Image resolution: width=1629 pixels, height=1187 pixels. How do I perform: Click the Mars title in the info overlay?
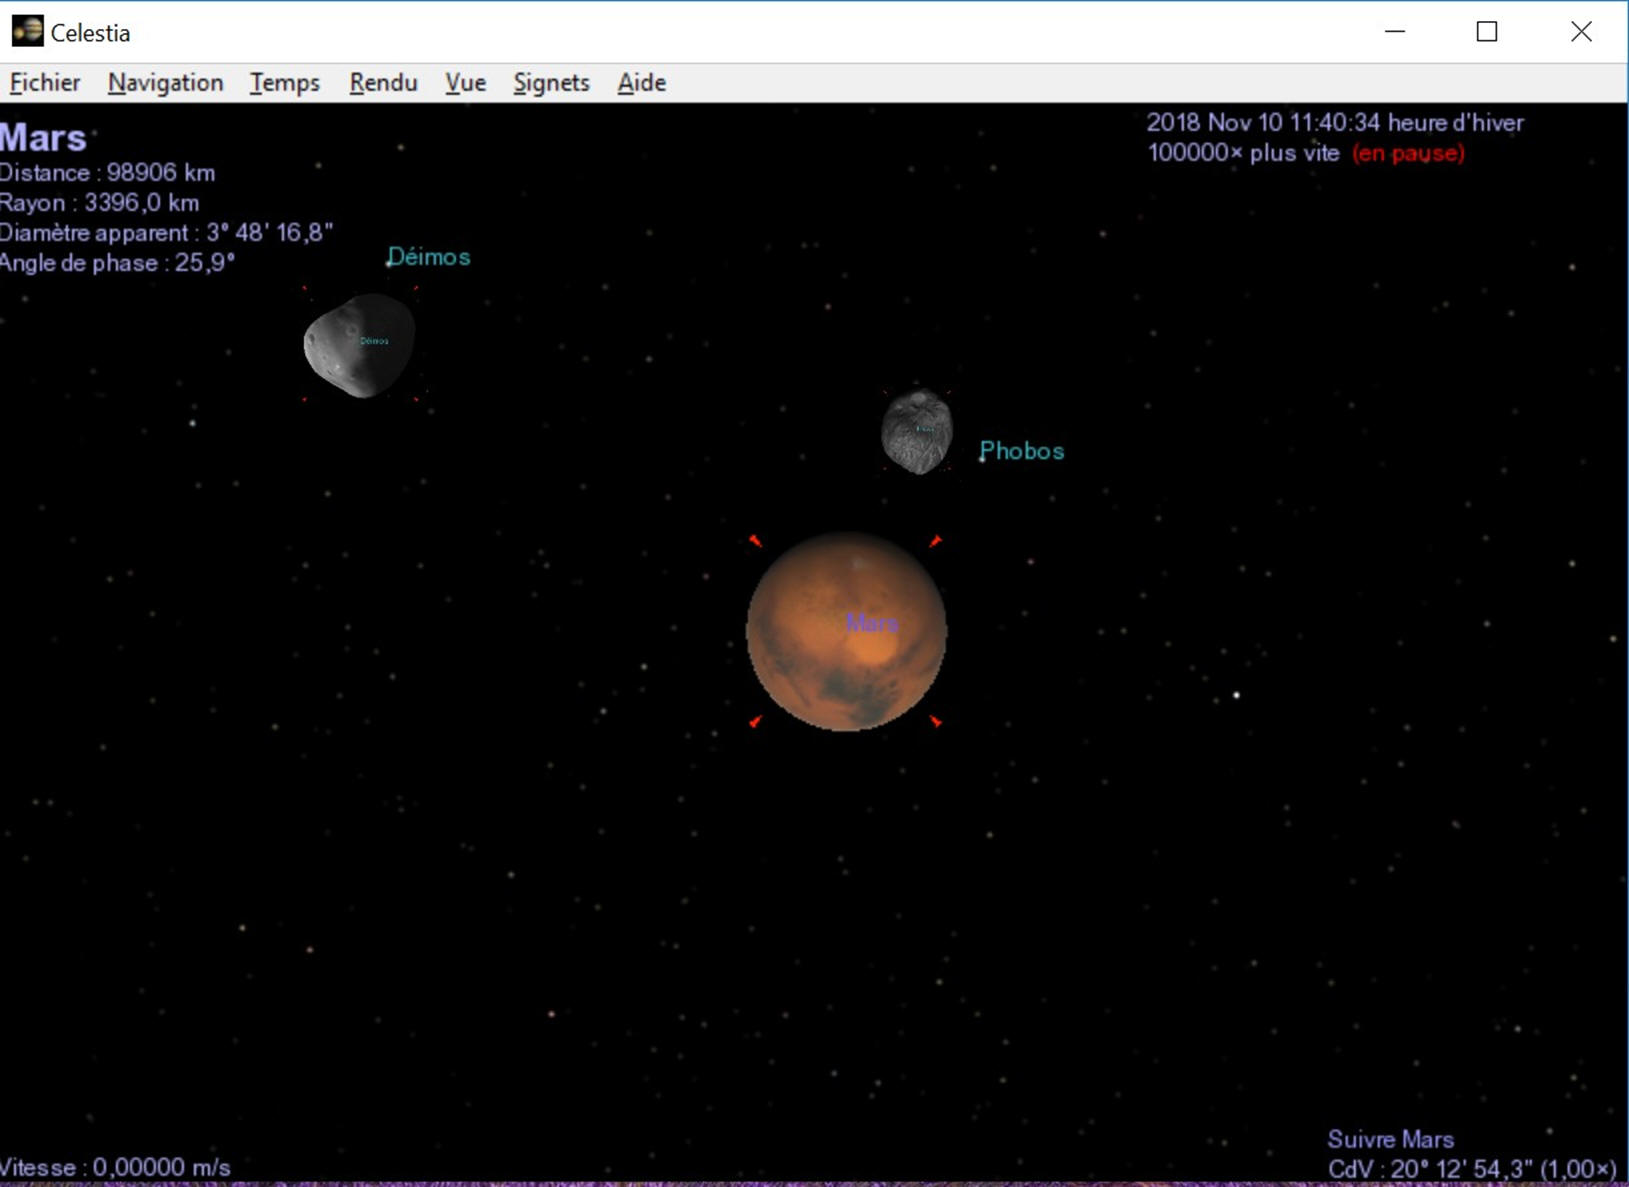44,138
